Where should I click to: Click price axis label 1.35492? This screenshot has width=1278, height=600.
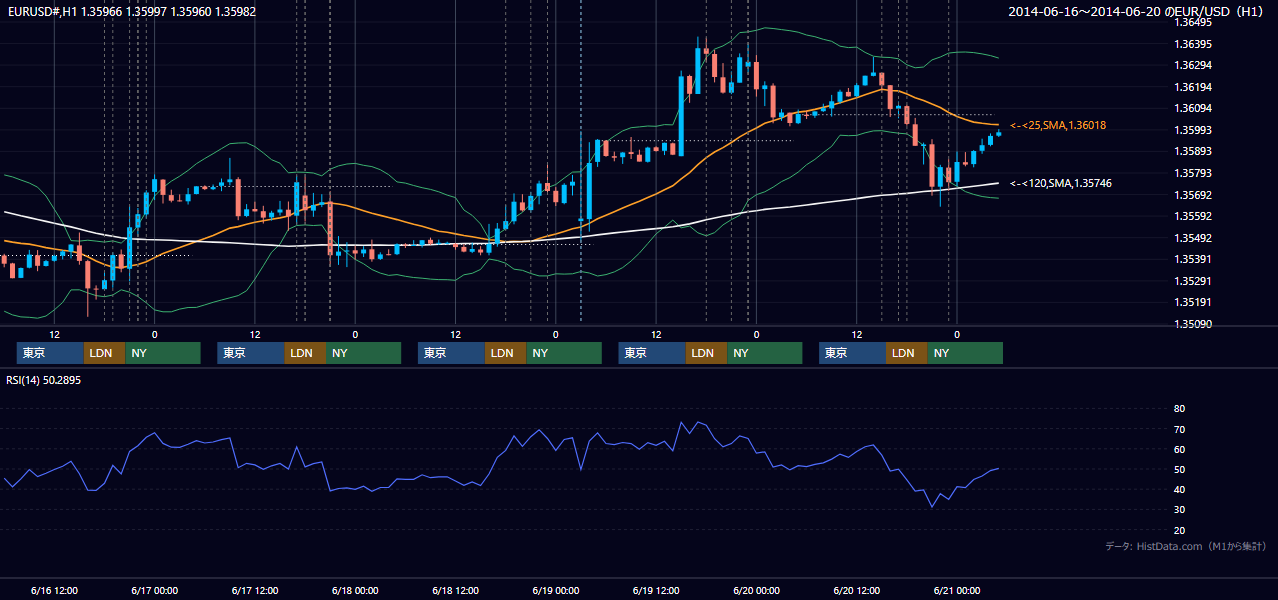pyautogui.click(x=1192, y=238)
